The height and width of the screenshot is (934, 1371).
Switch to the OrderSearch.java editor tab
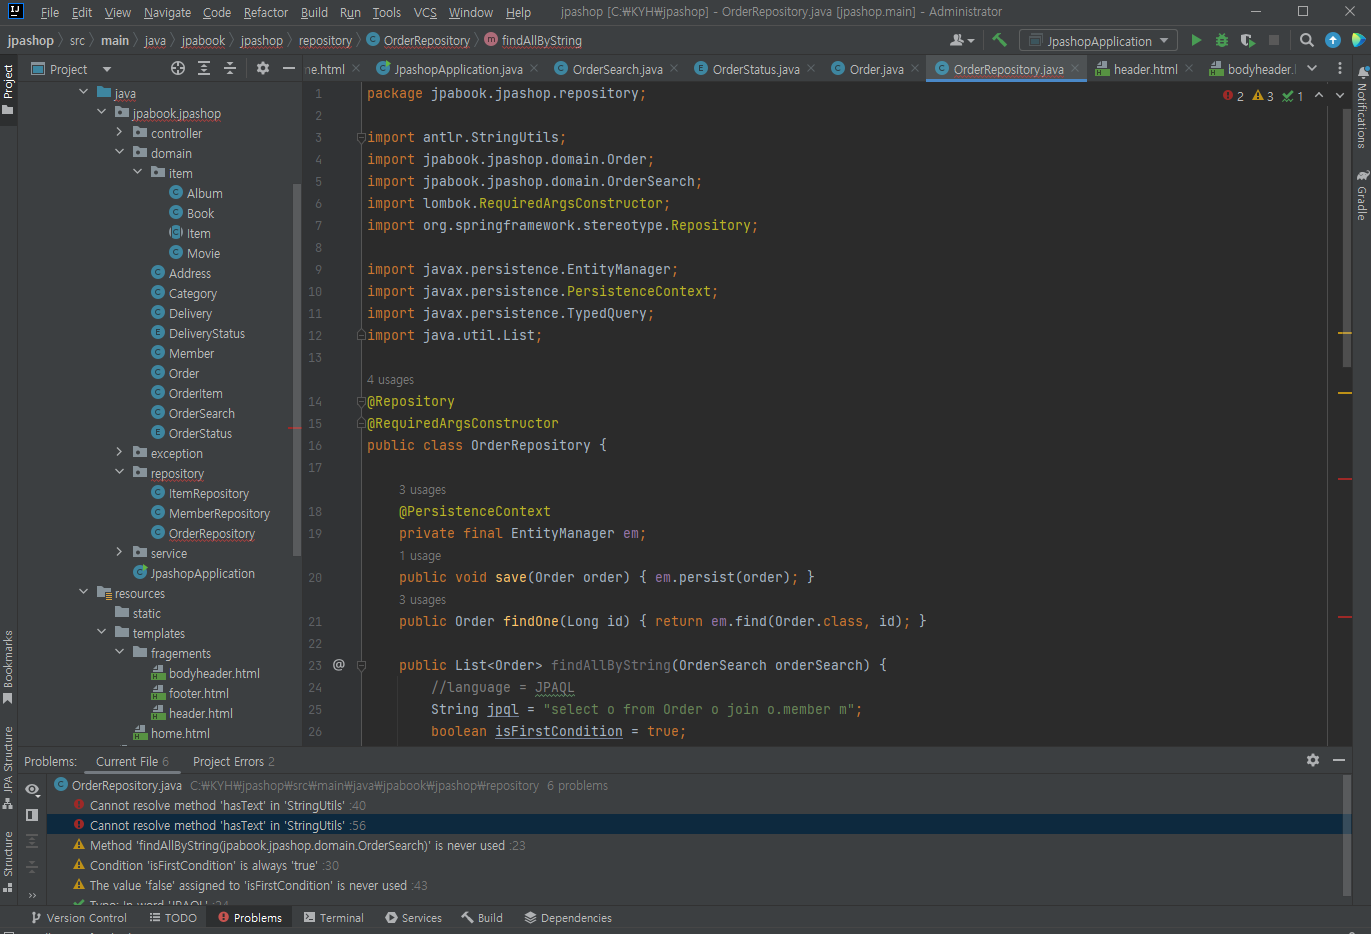(x=617, y=69)
